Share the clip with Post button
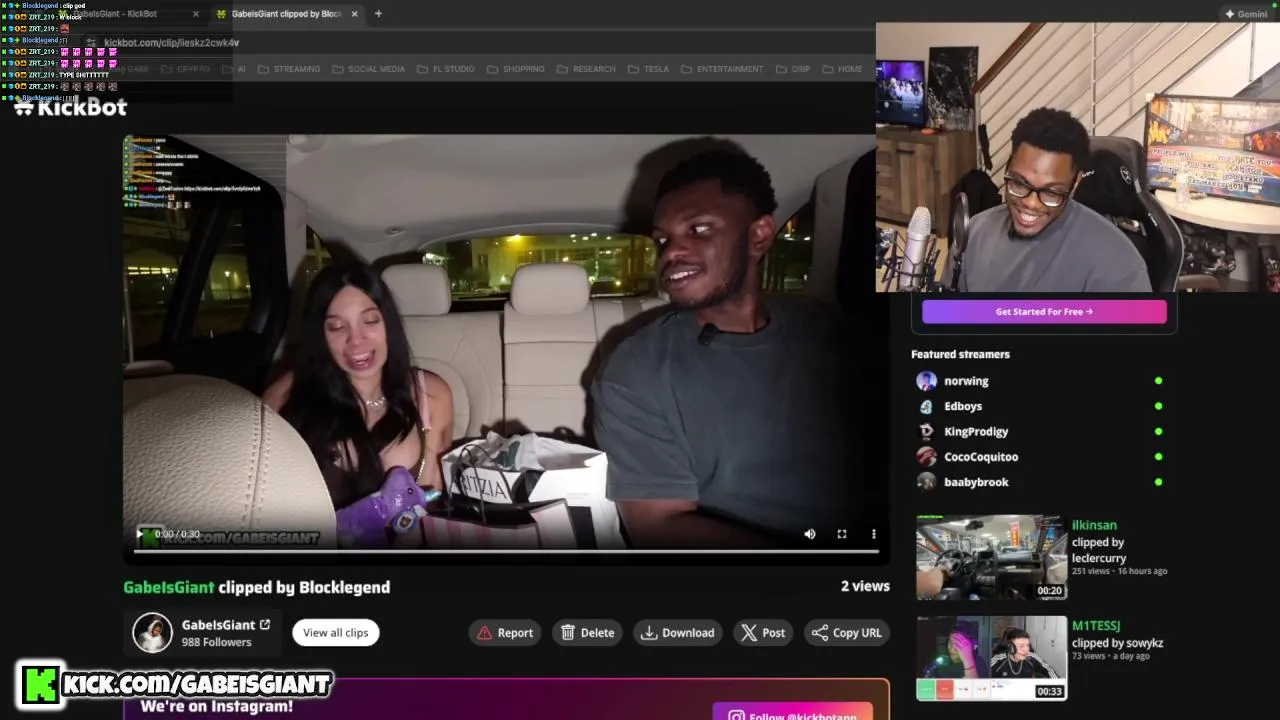Viewport: 1280px width, 720px height. point(763,632)
